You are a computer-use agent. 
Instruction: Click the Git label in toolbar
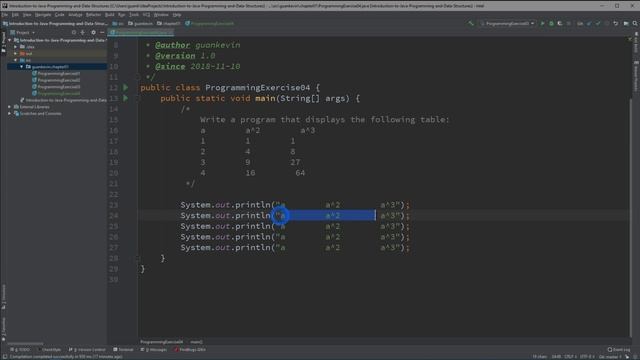click(x=580, y=24)
